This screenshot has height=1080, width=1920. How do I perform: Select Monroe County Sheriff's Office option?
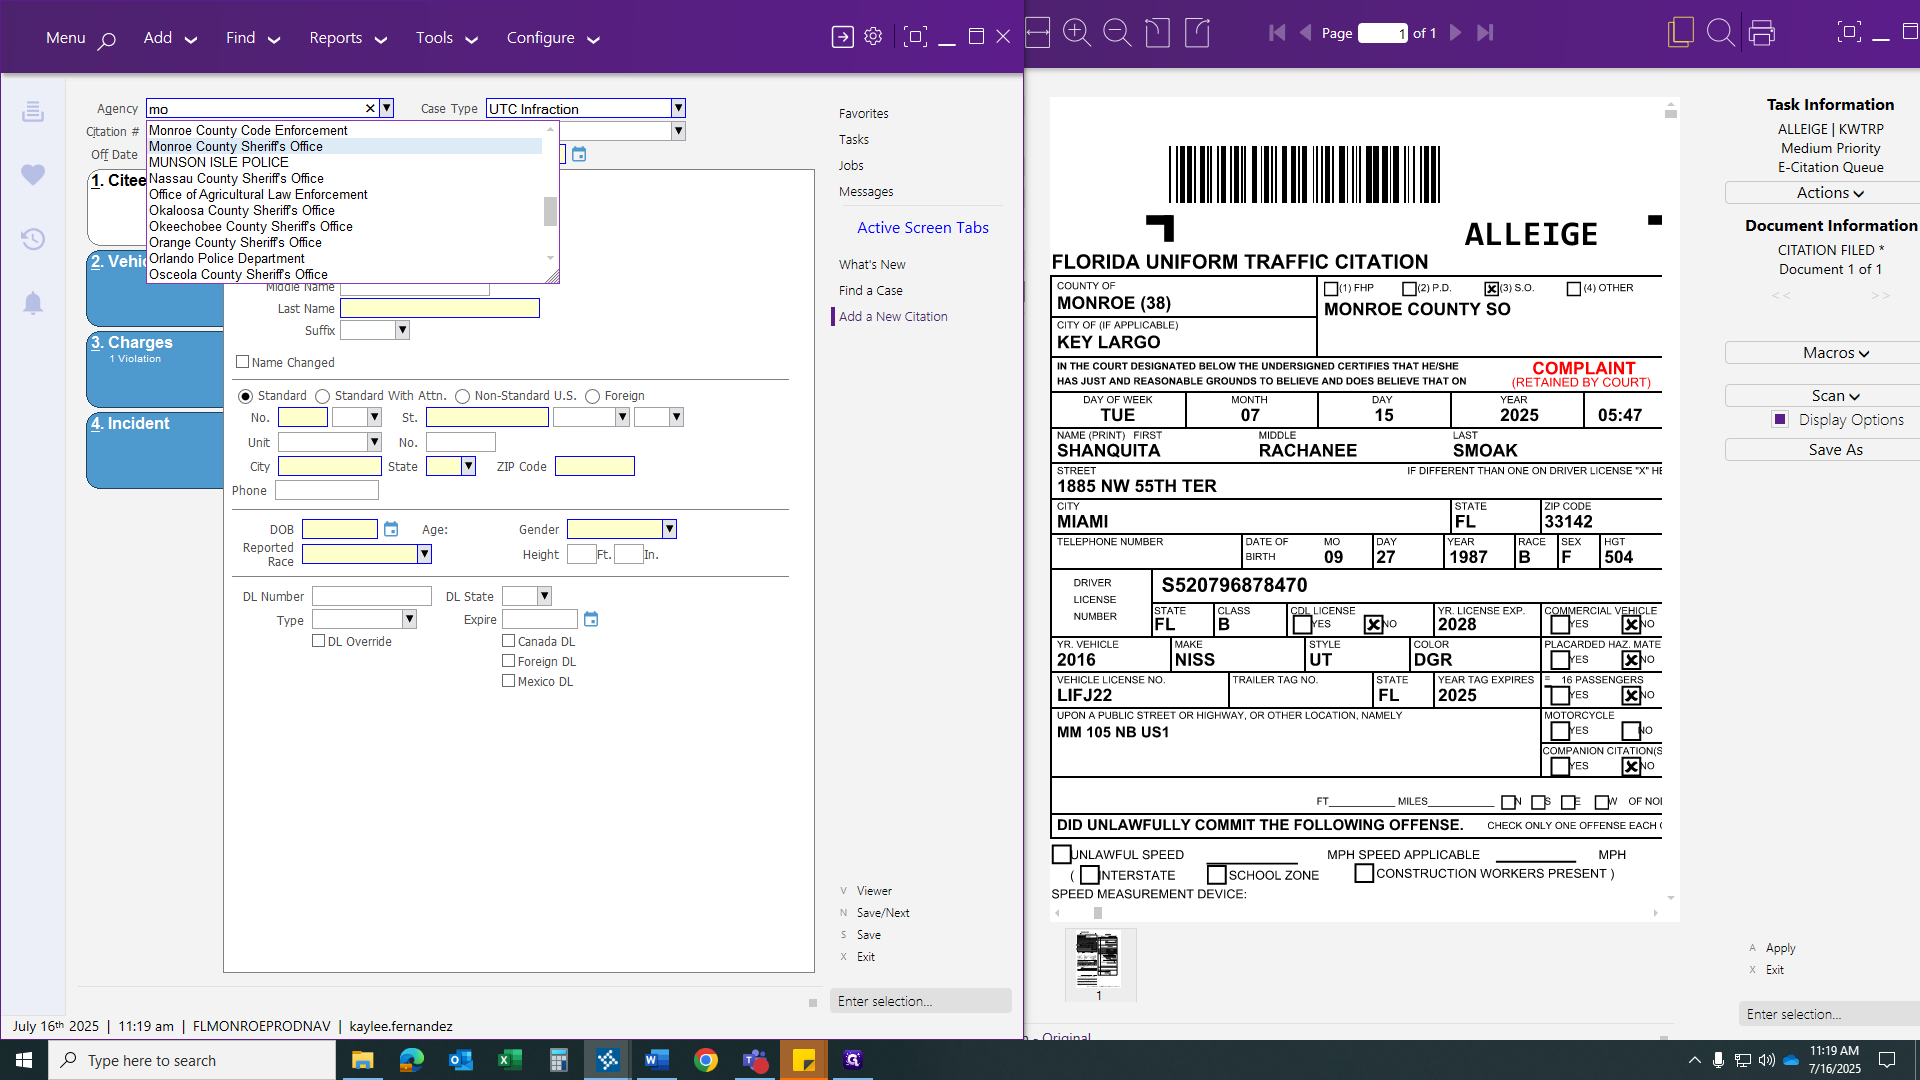click(x=236, y=146)
